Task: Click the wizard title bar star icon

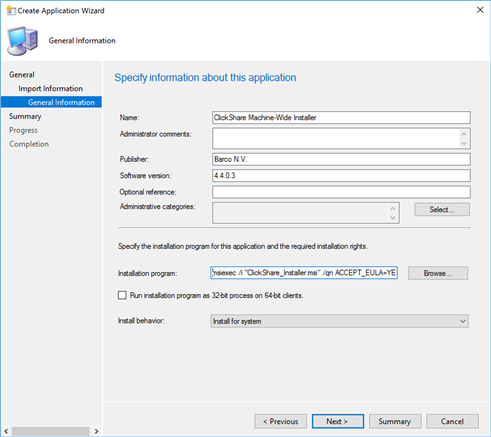Action: tap(11, 10)
